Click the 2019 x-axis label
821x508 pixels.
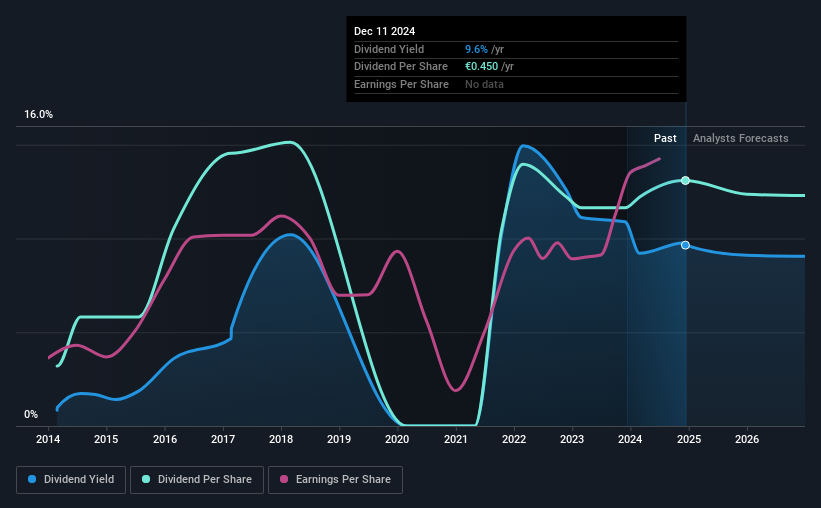[339, 439]
